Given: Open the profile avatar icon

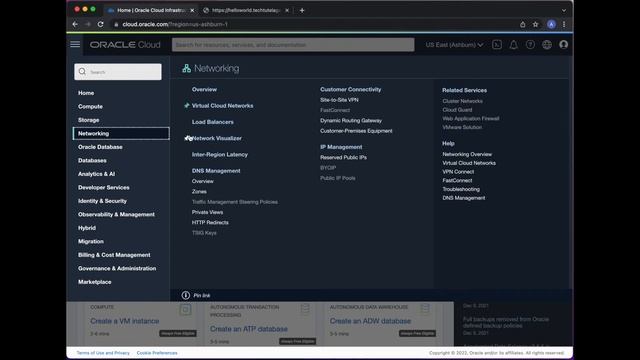Looking at the screenshot, I should tap(564, 44).
